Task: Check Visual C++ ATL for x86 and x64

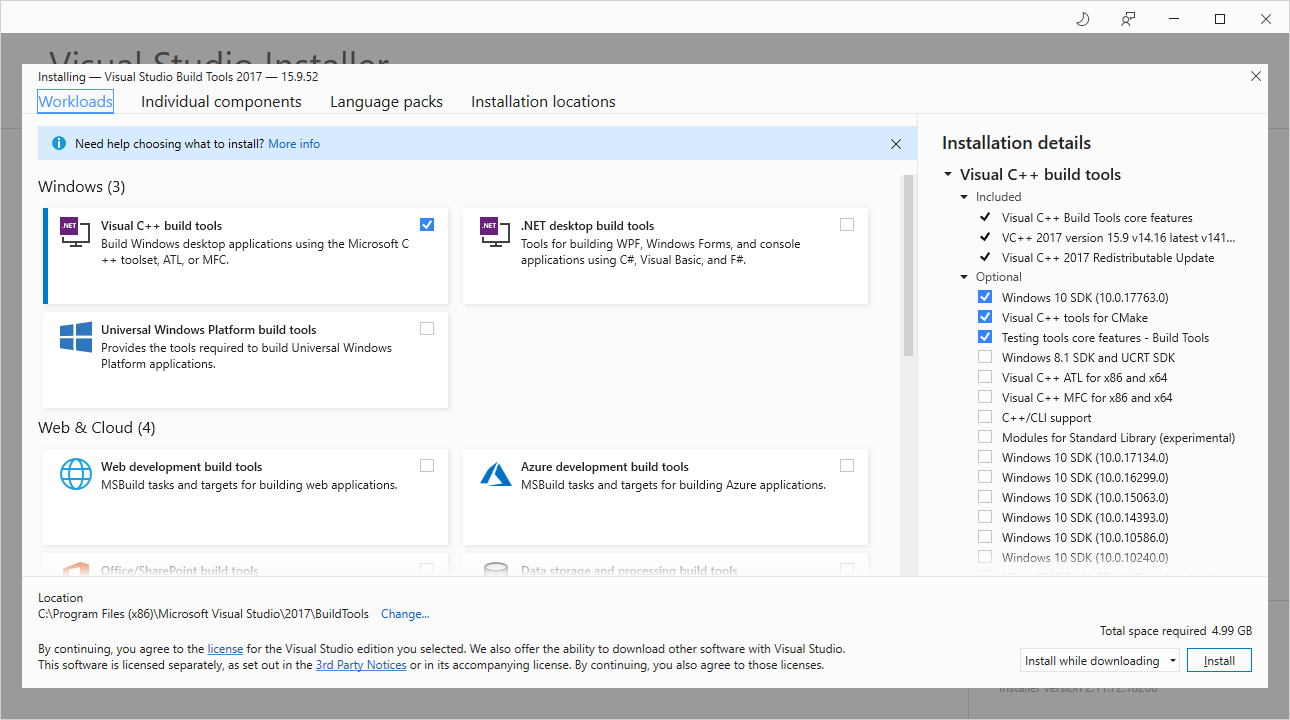Action: point(985,377)
